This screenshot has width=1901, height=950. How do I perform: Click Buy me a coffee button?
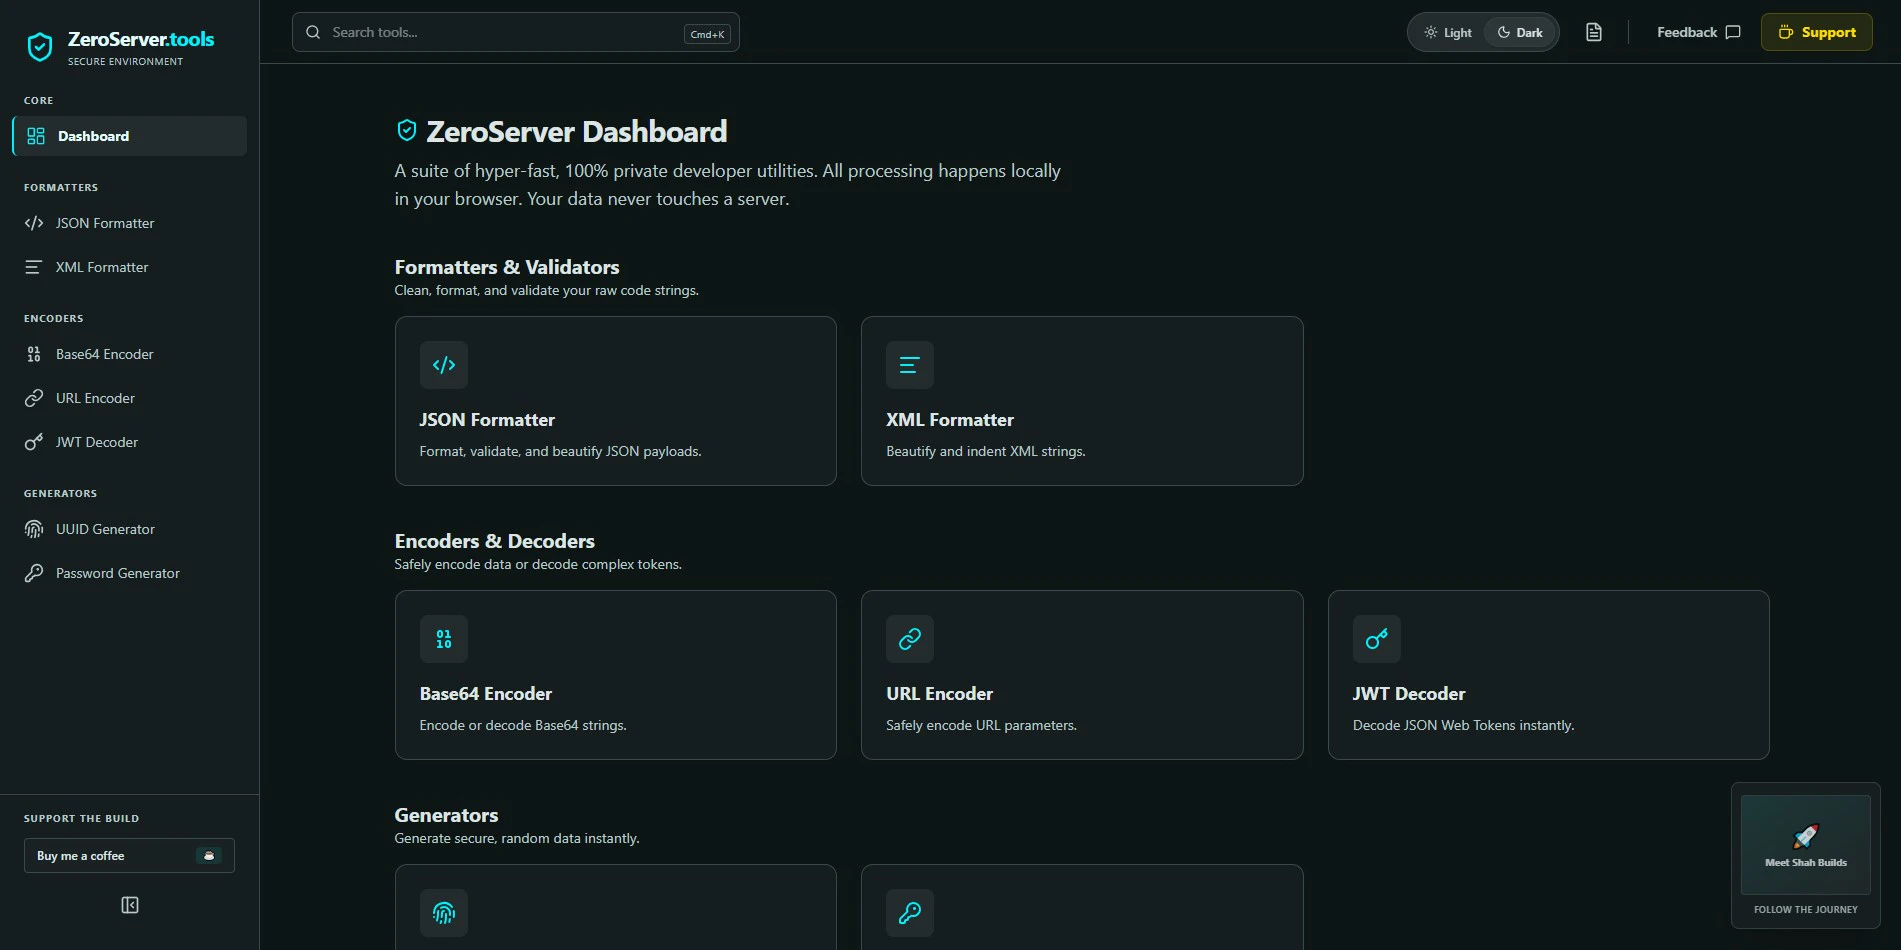(x=129, y=856)
